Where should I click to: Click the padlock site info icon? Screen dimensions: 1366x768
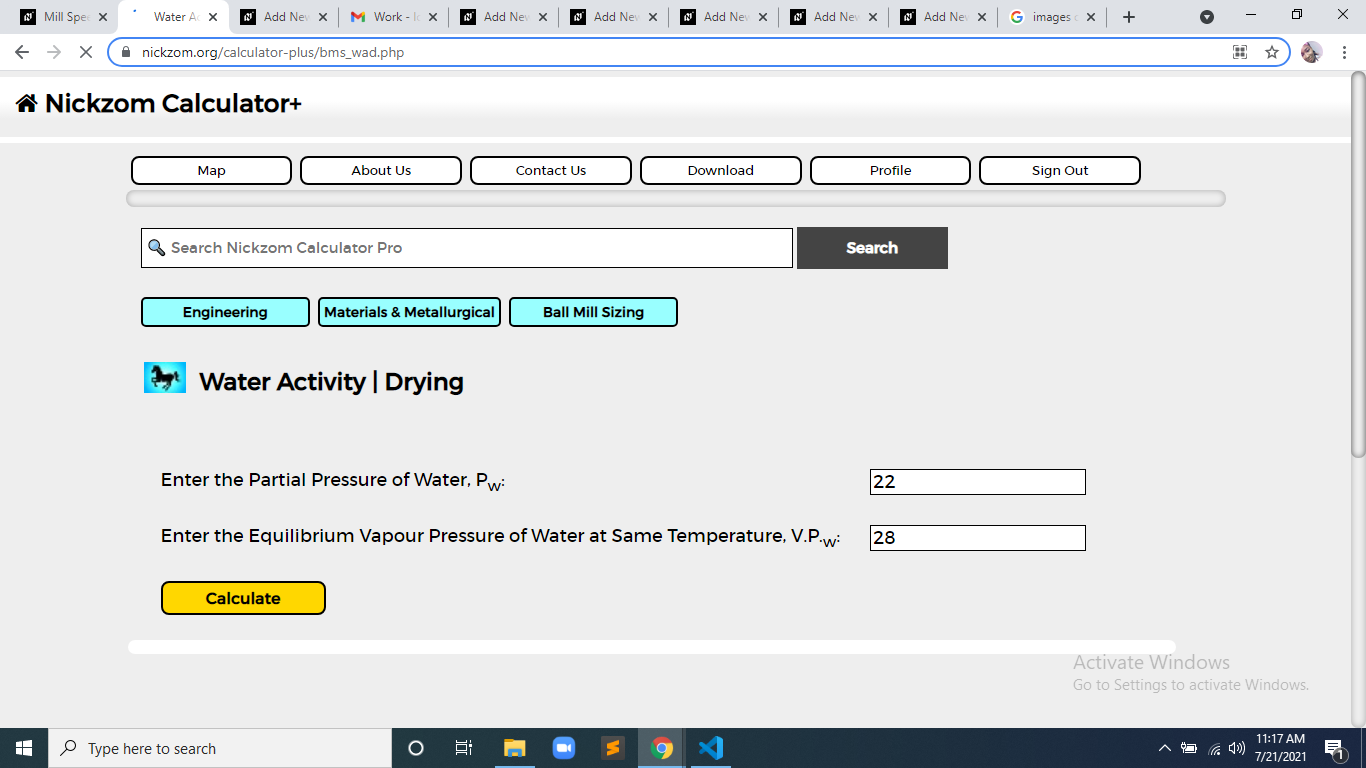126,52
